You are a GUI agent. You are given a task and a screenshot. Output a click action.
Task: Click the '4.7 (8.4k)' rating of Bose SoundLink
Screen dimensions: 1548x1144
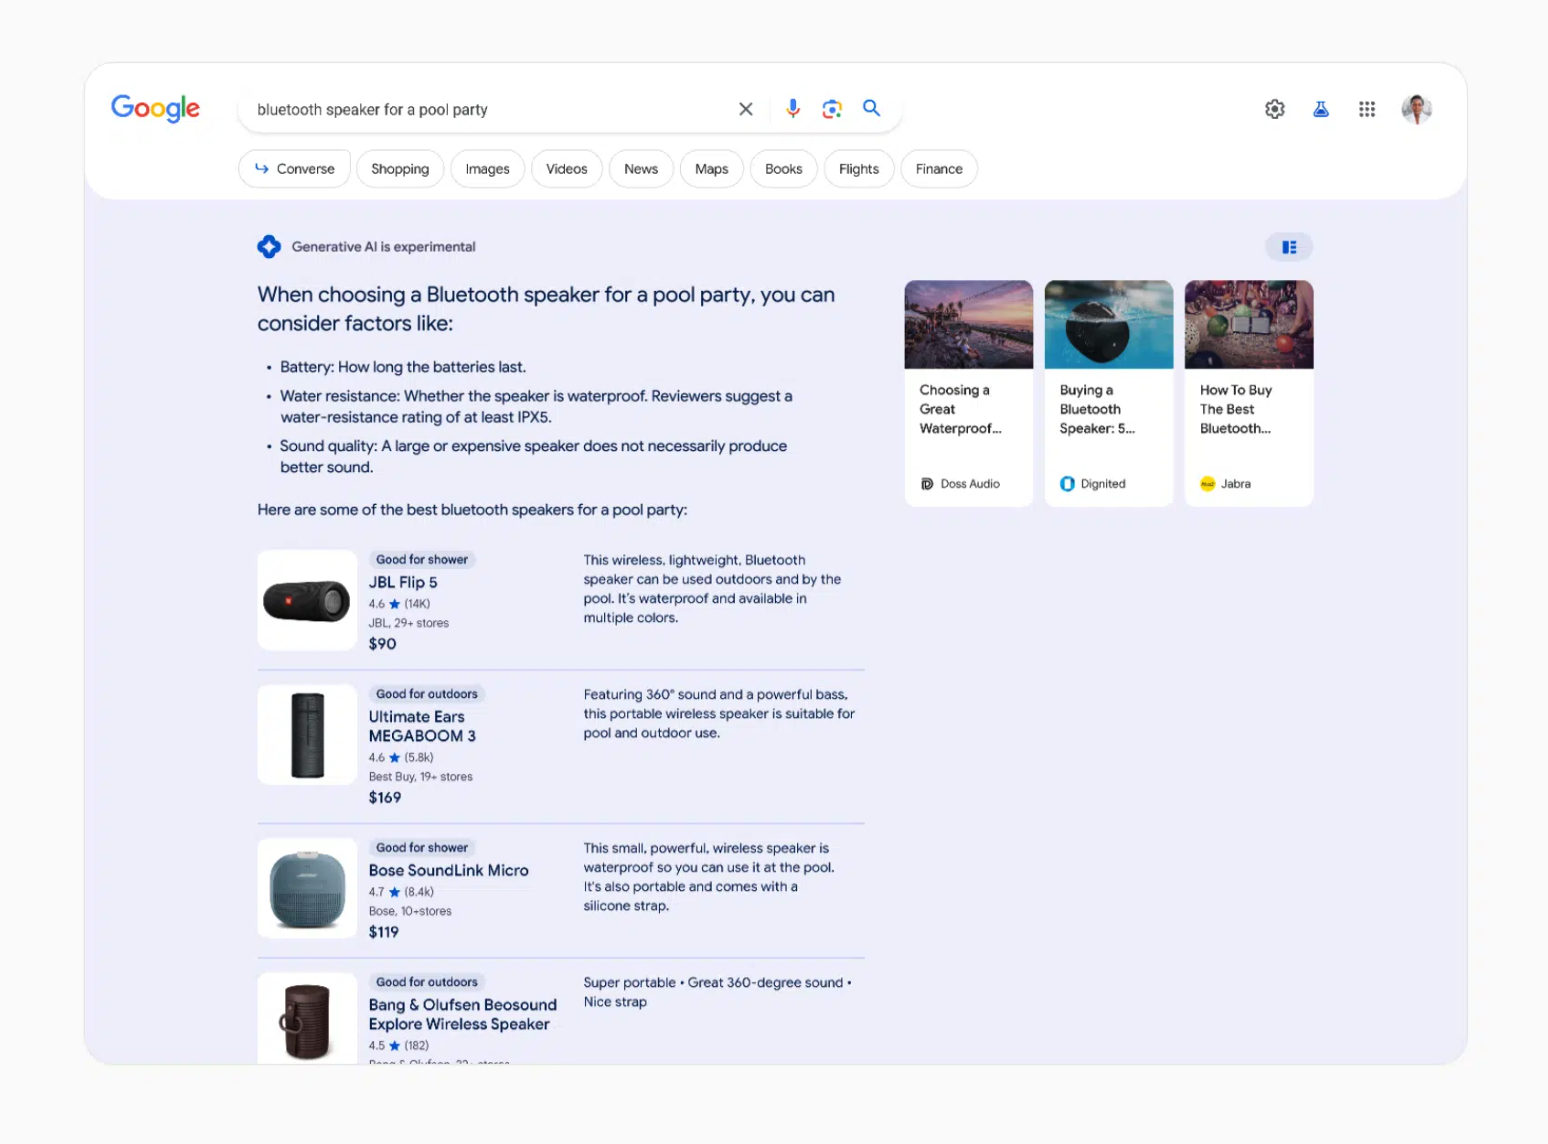[401, 892]
